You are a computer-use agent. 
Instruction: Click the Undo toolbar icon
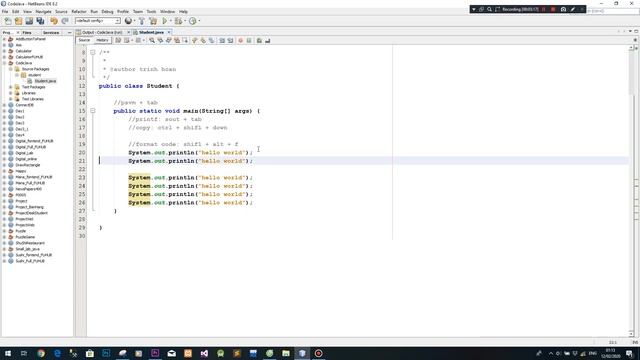(x=54, y=21)
